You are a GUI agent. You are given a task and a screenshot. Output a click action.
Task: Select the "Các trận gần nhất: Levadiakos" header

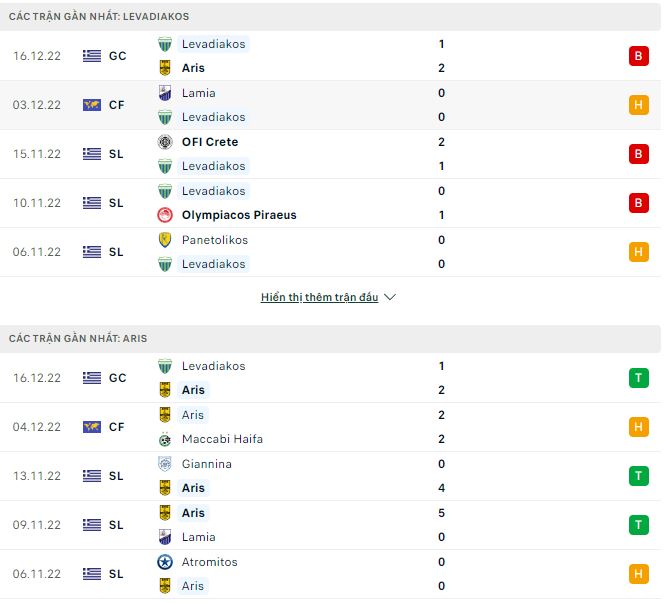coord(99,17)
